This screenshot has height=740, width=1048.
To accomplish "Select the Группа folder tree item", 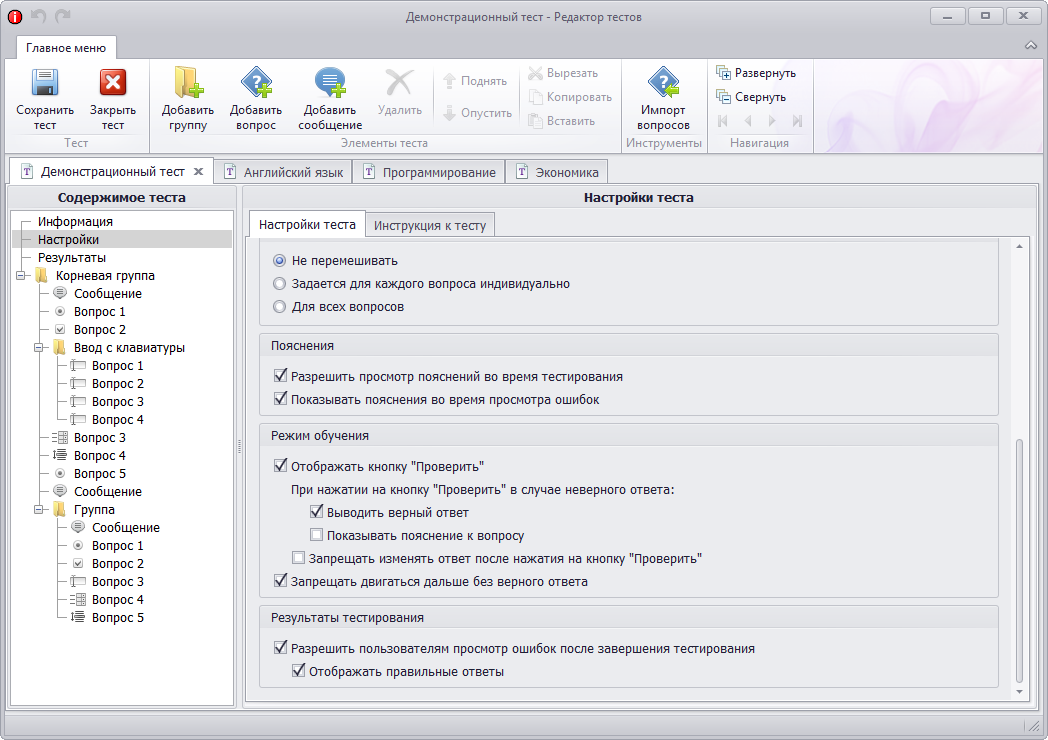I will point(94,509).
